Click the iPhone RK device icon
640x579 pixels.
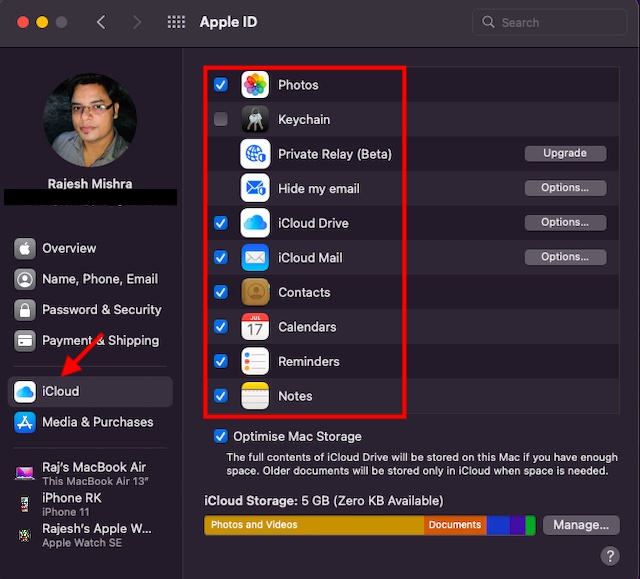tap(24, 504)
